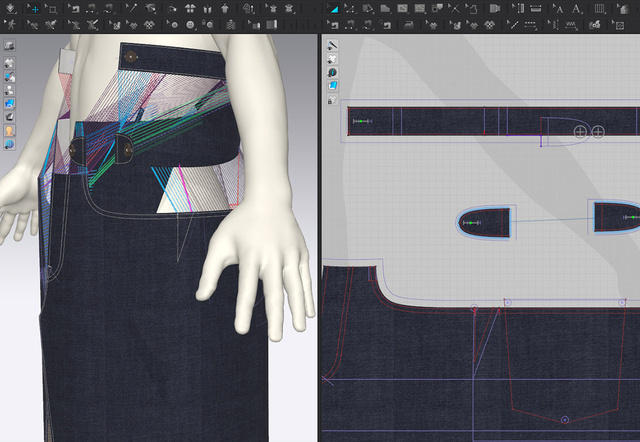Viewport: 640px width, 442px height.
Task: Click the rightmost buttonhole crosshair marker on waistband
Action: tap(598, 131)
